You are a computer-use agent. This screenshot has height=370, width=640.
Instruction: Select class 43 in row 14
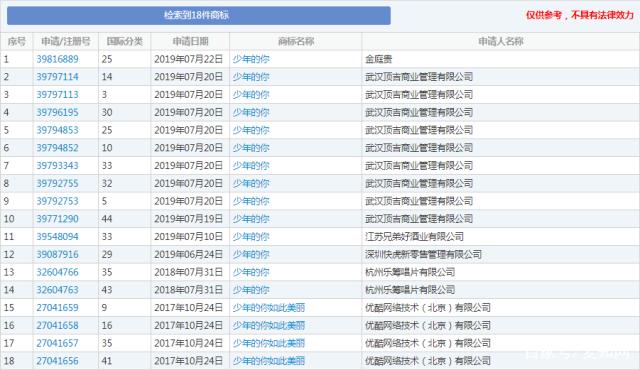click(x=107, y=290)
